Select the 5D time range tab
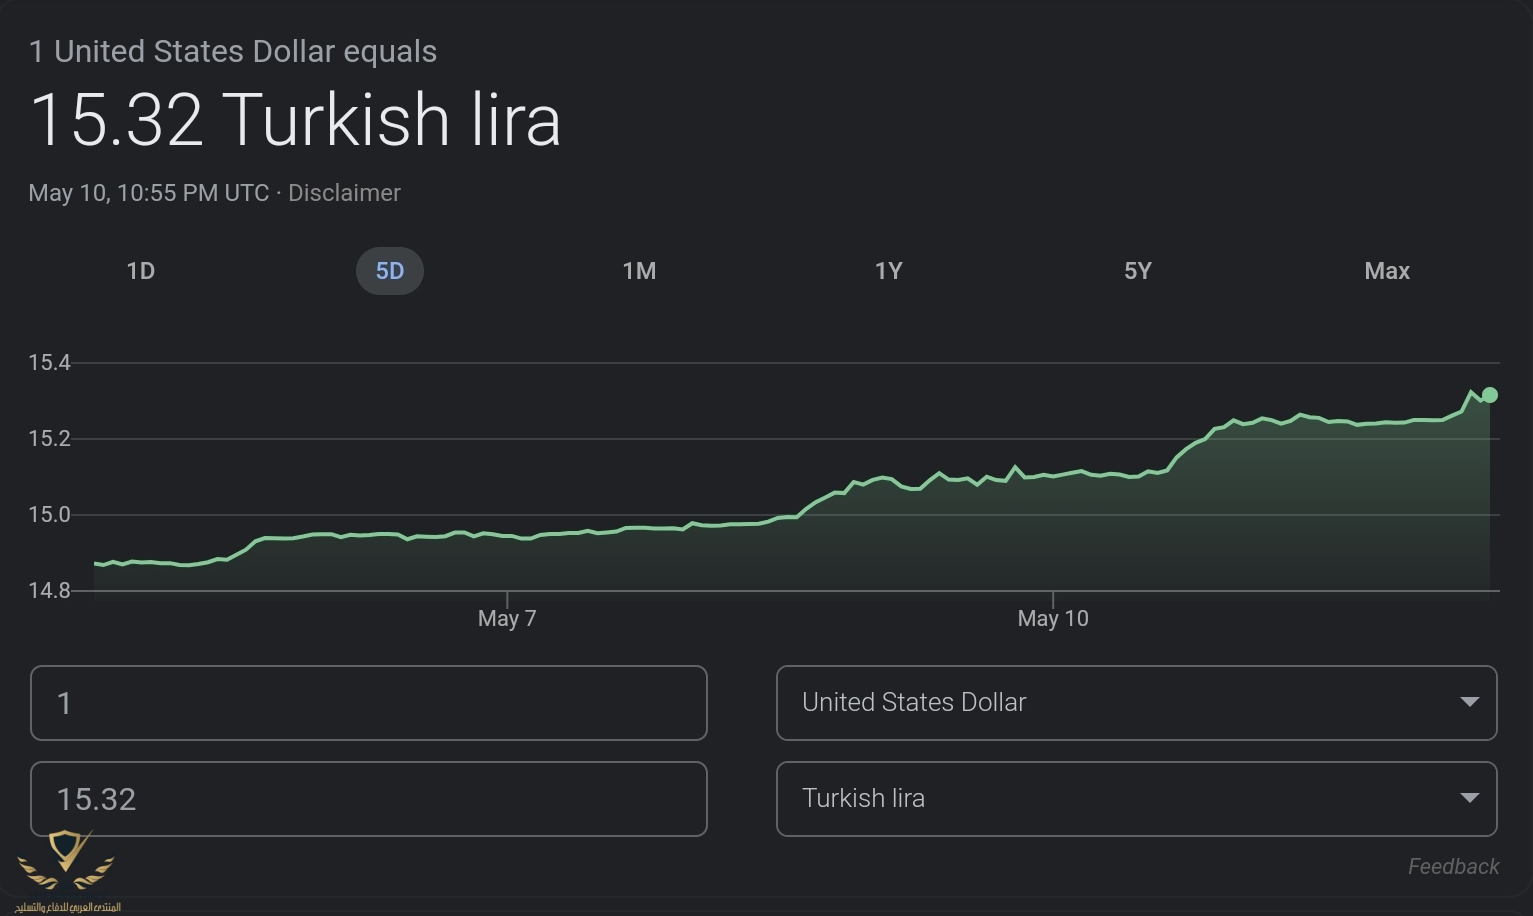 pyautogui.click(x=389, y=271)
